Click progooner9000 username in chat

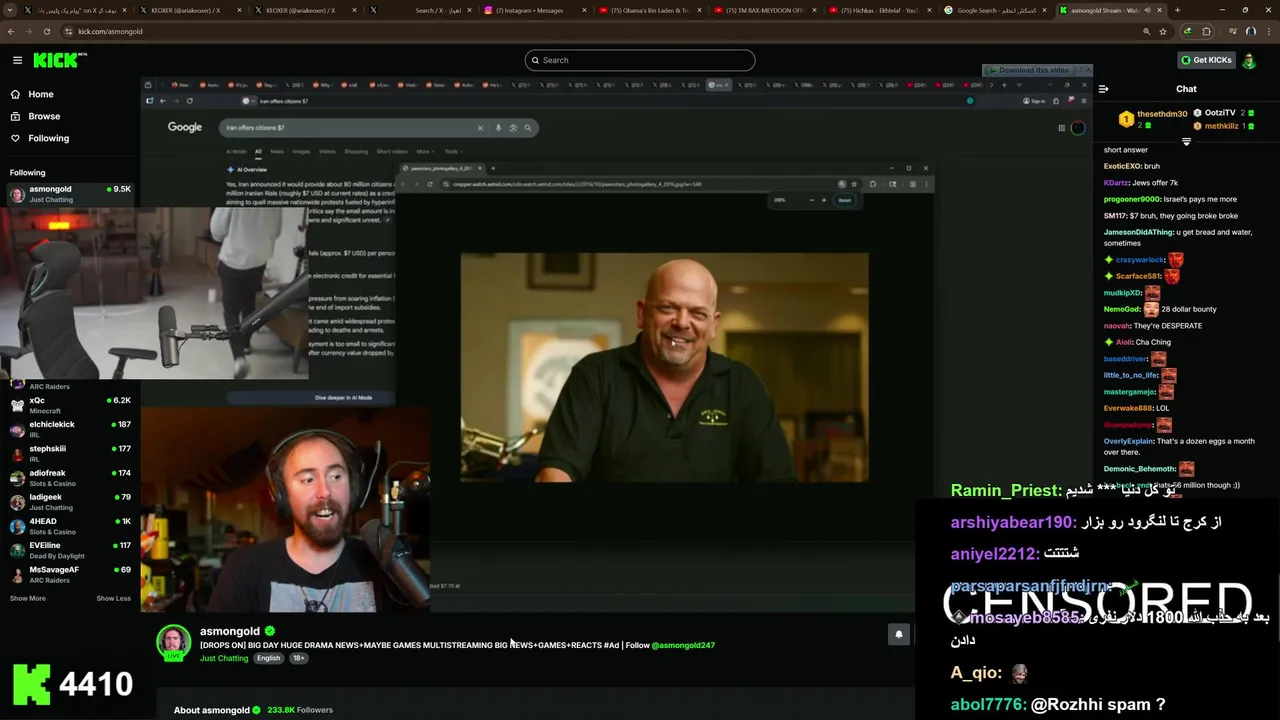1132,199
